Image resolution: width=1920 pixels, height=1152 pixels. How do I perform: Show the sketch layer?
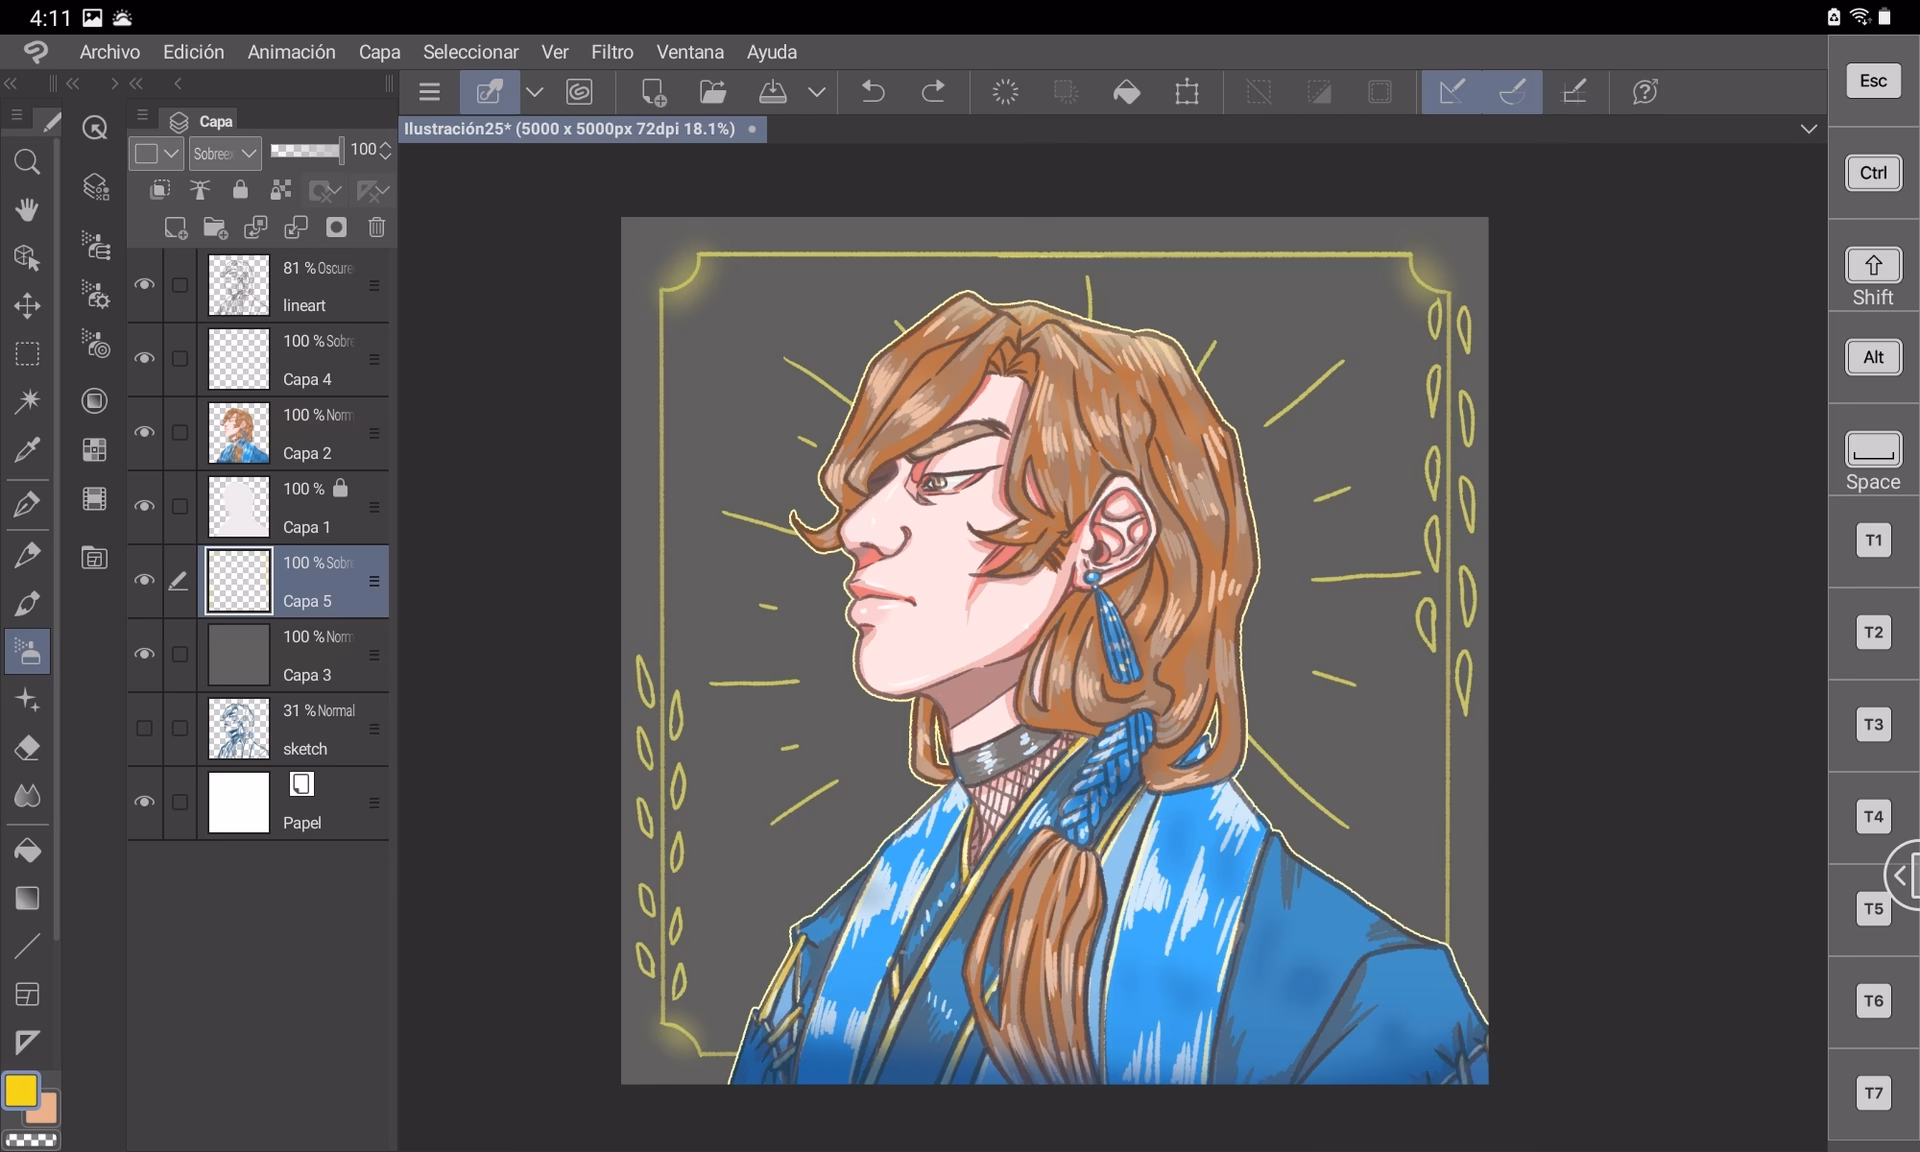pyautogui.click(x=144, y=729)
